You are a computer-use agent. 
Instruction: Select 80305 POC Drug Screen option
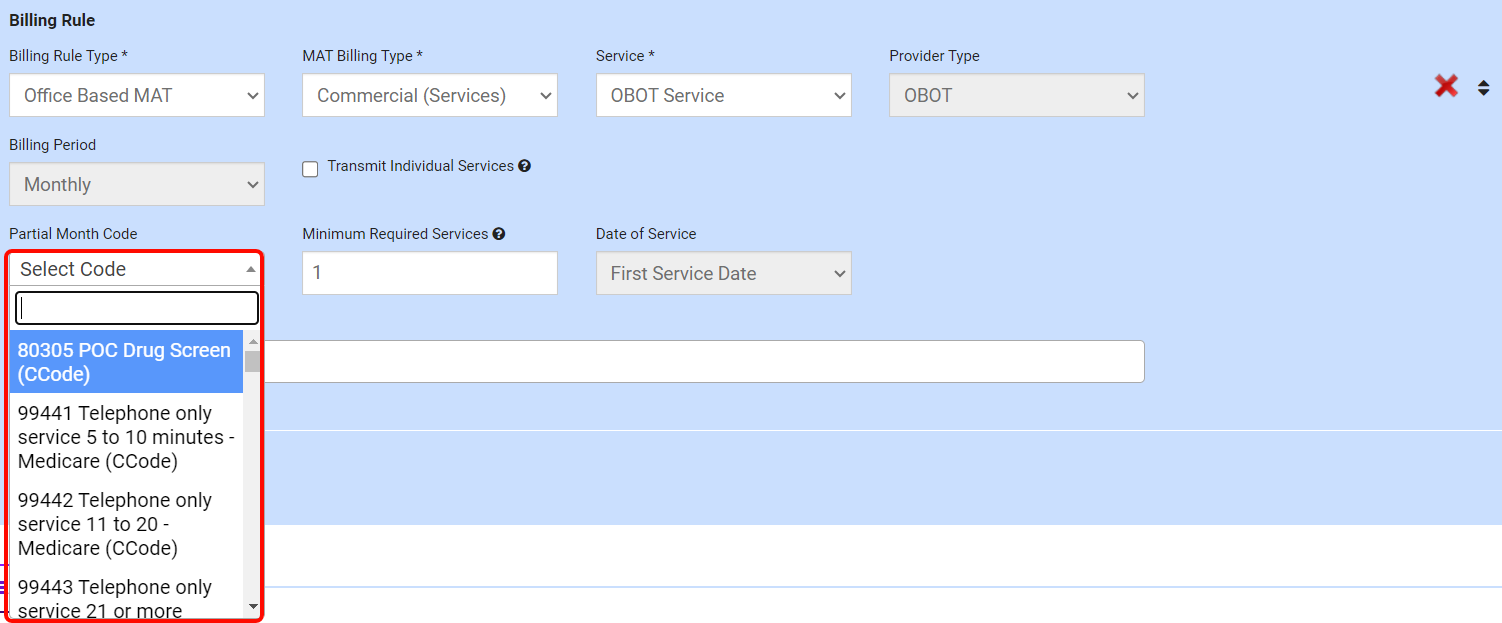click(125, 362)
